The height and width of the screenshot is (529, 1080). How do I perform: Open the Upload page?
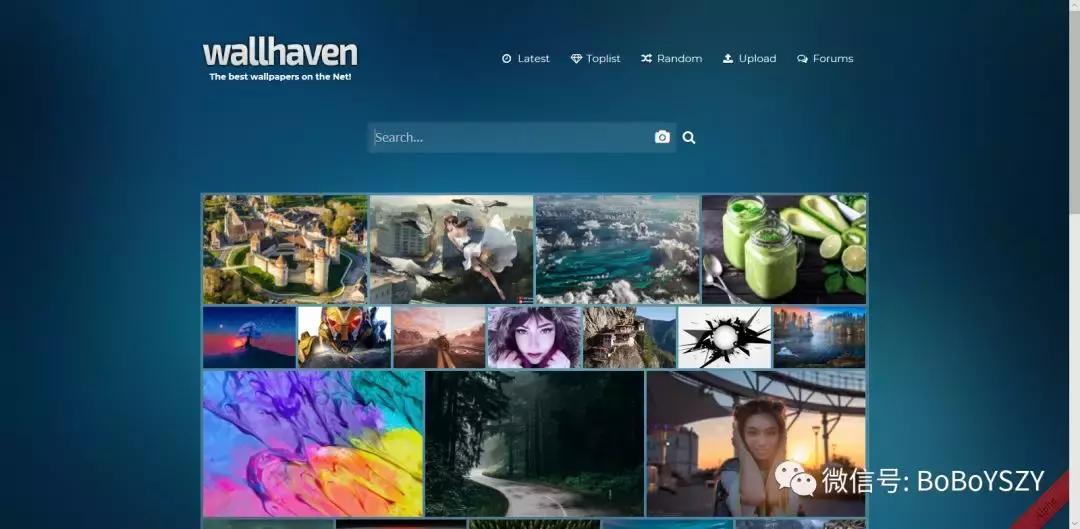click(749, 59)
